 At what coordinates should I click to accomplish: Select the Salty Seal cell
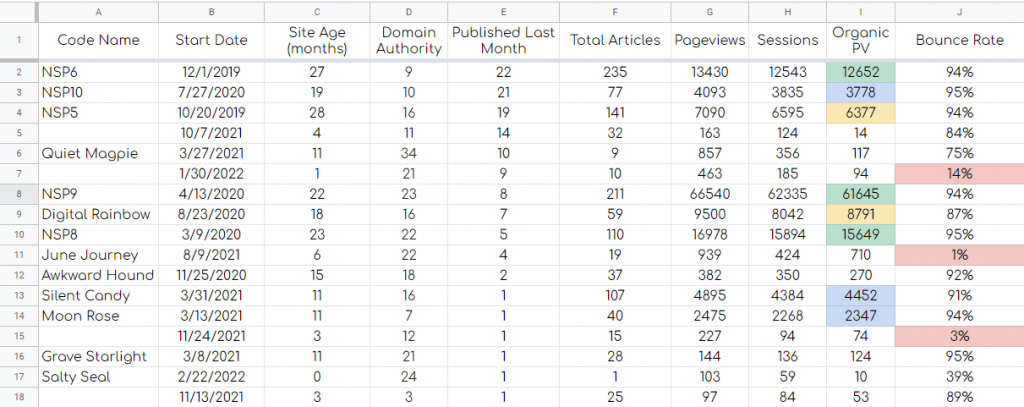tap(98, 377)
